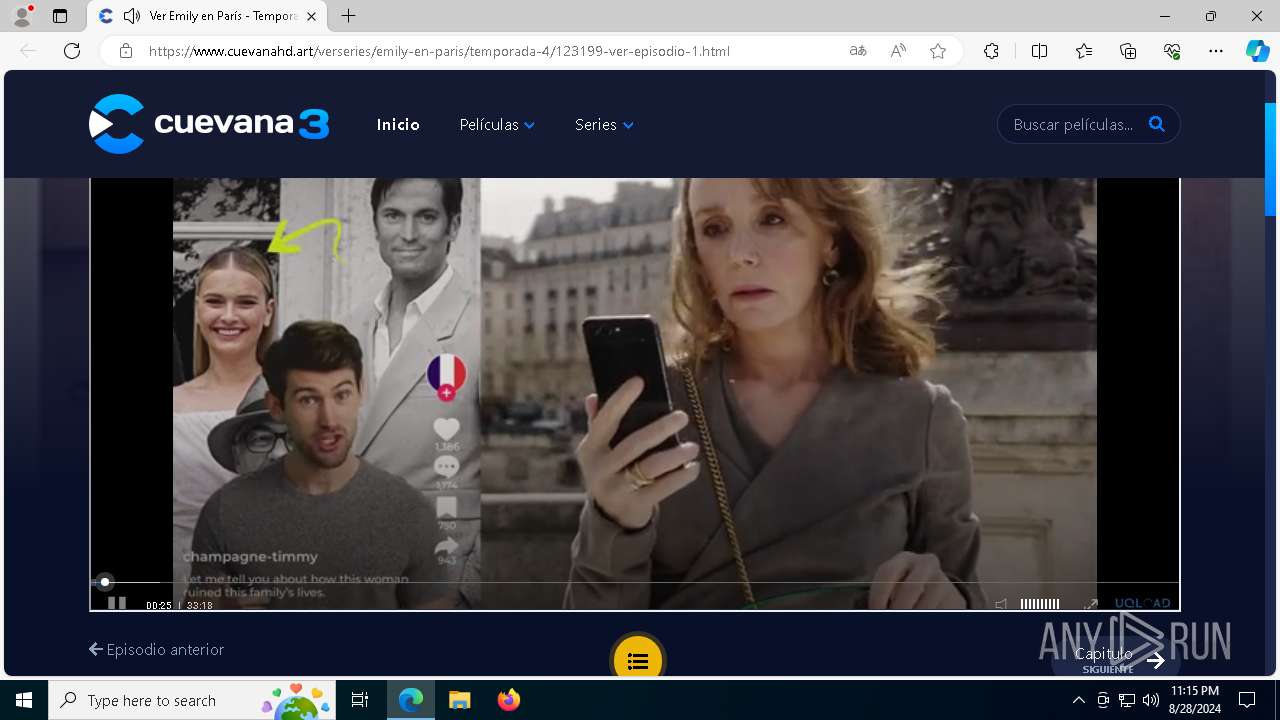This screenshot has height=720, width=1280.
Task: Switch to Edge in taskbar
Action: point(411,700)
